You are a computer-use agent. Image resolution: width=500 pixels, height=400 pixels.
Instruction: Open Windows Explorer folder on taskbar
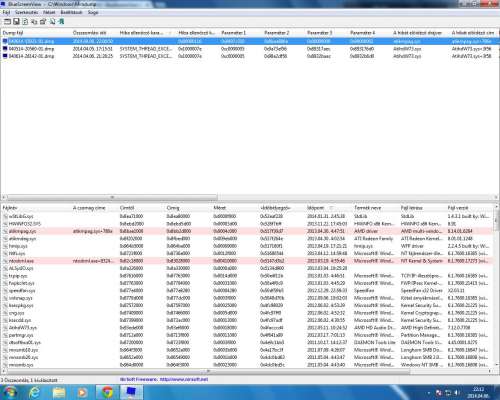[x=59, y=392]
